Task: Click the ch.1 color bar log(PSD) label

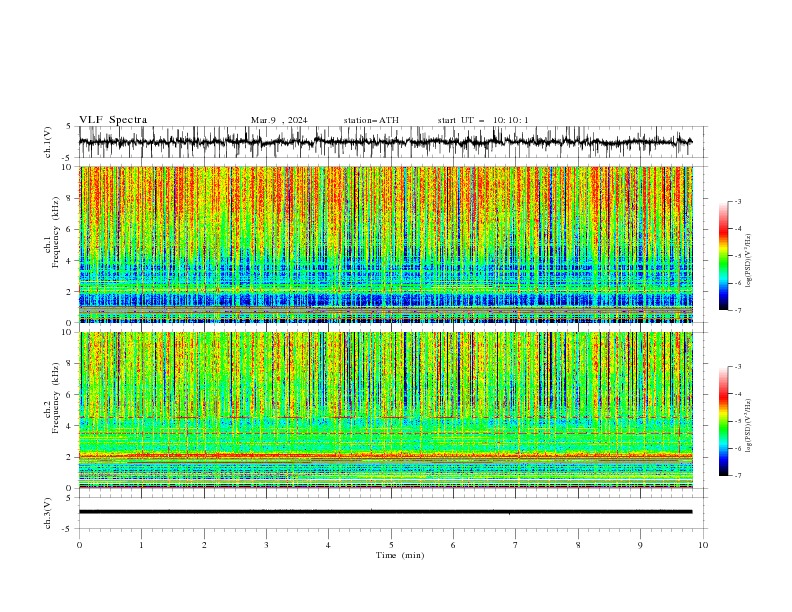Action: pyautogui.click(x=749, y=261)
